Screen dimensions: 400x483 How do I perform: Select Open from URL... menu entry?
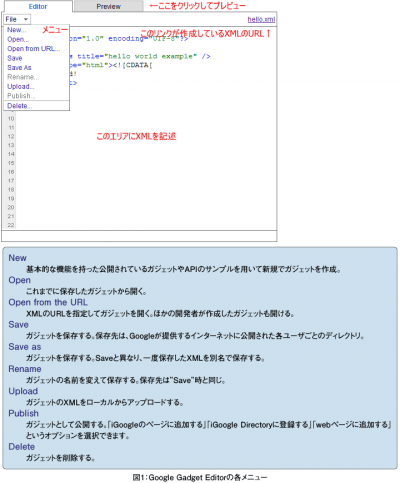[x=34, y=49]
